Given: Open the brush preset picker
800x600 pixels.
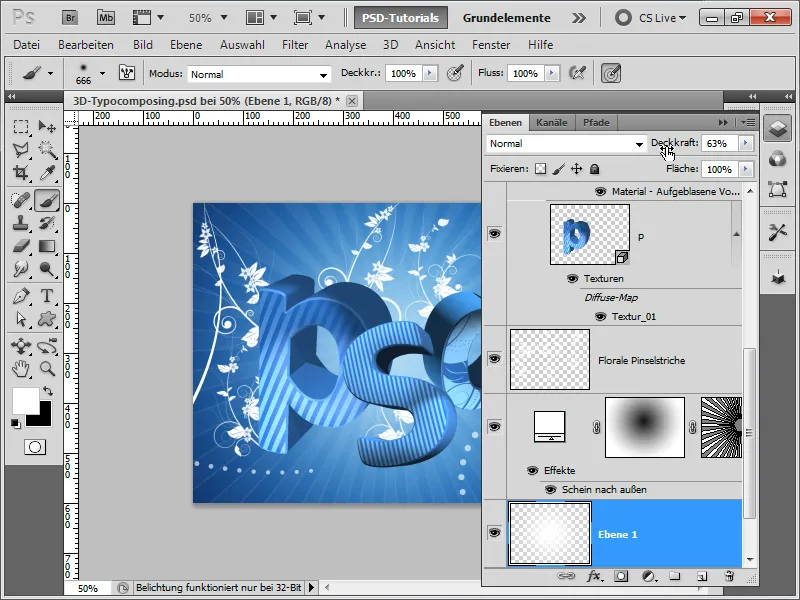Looking at the screenshot, I should (102, 73).
